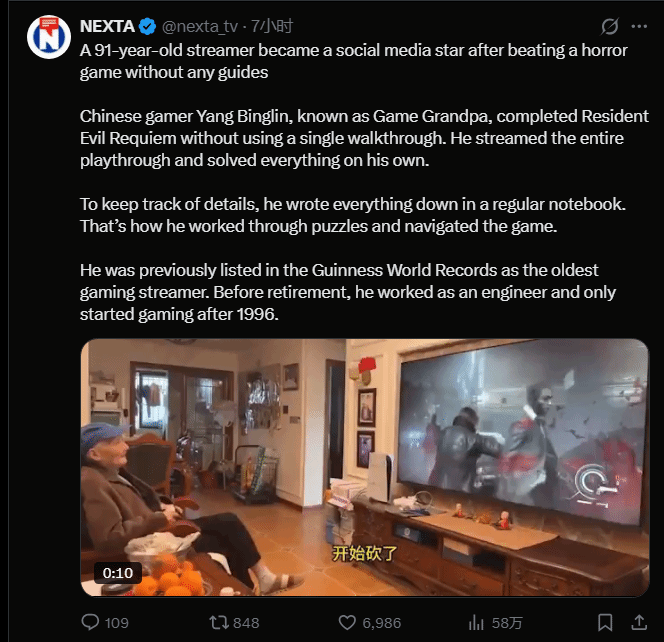Play the video of the elderly gamer

tap(365, 467)
